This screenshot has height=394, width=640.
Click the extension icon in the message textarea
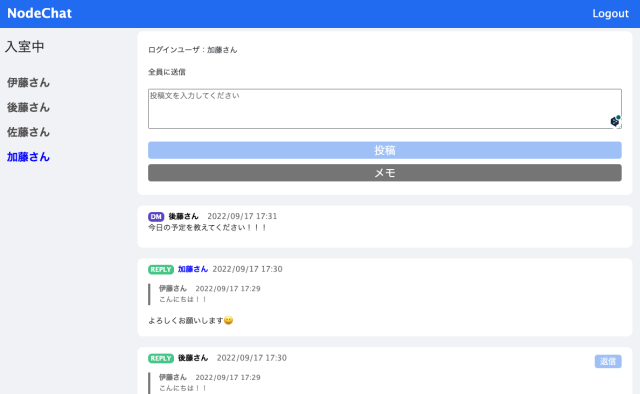[615, 121]
